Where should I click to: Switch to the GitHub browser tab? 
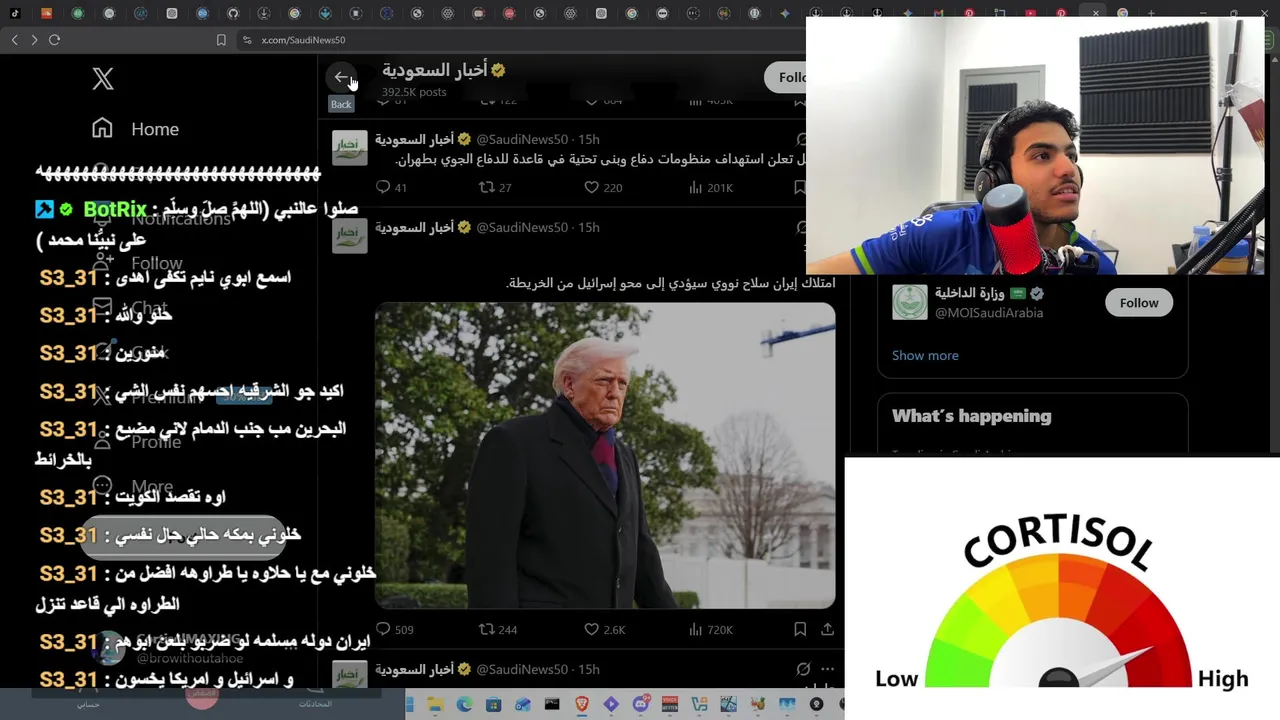click(x=233, y=14)
